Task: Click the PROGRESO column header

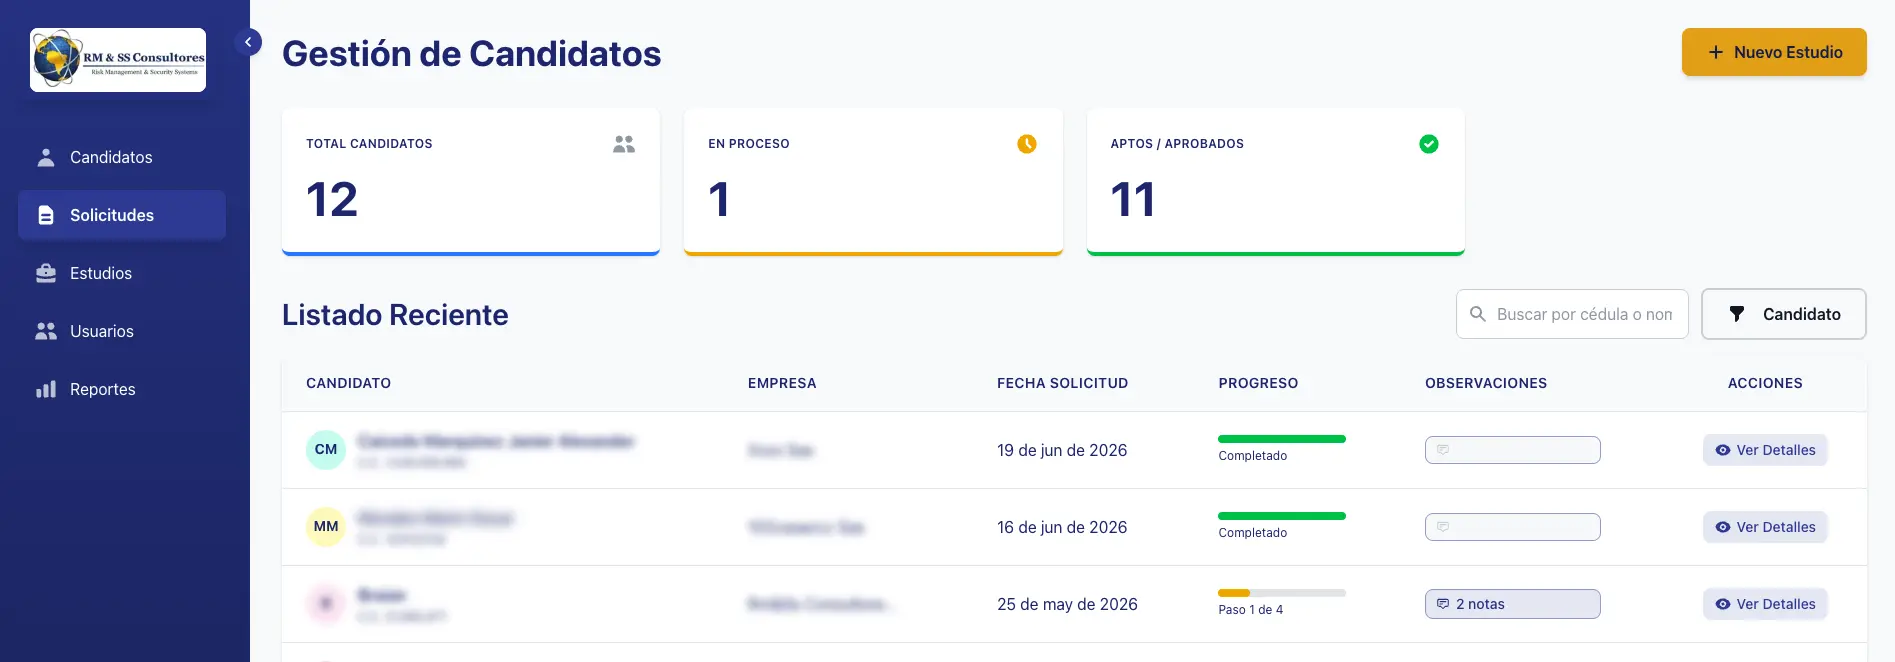Action: [1258, 383]
